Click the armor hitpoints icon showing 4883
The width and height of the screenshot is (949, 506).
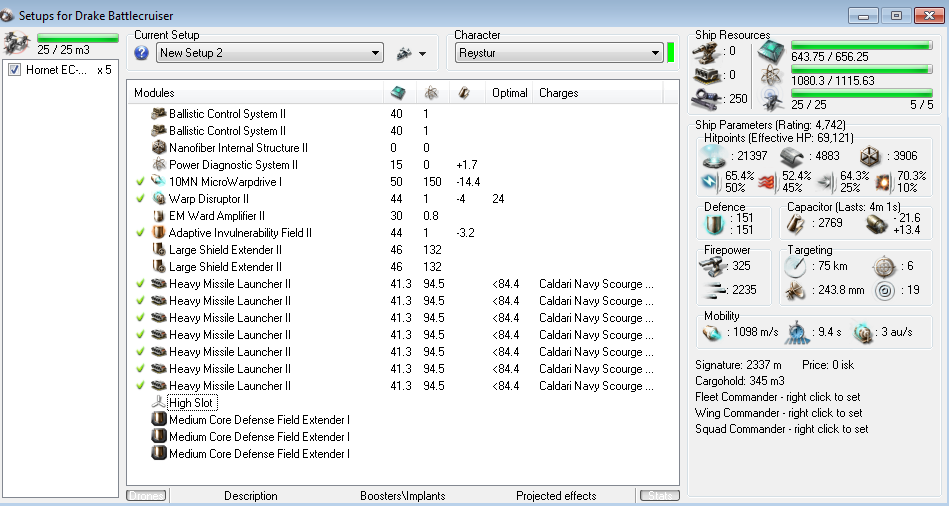tap(792, 156)
